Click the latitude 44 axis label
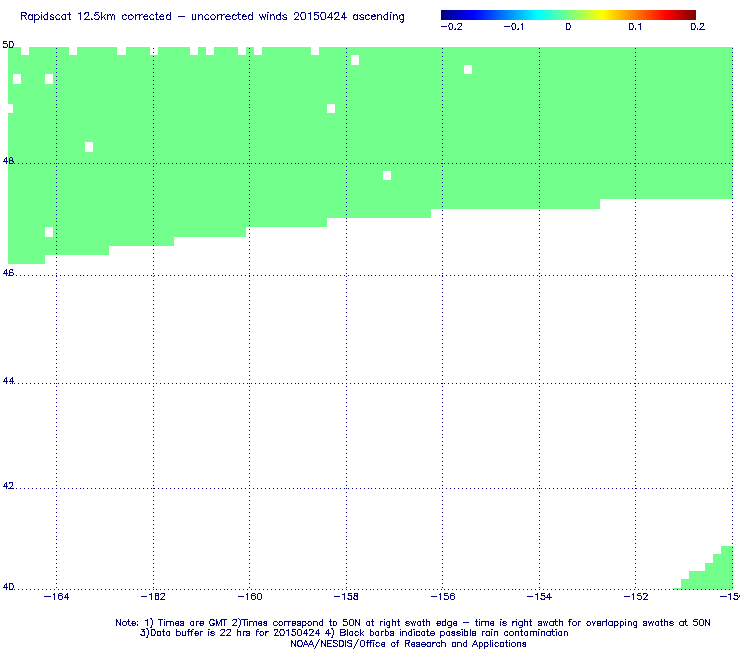Screen dimensions: 740x650 8,380
